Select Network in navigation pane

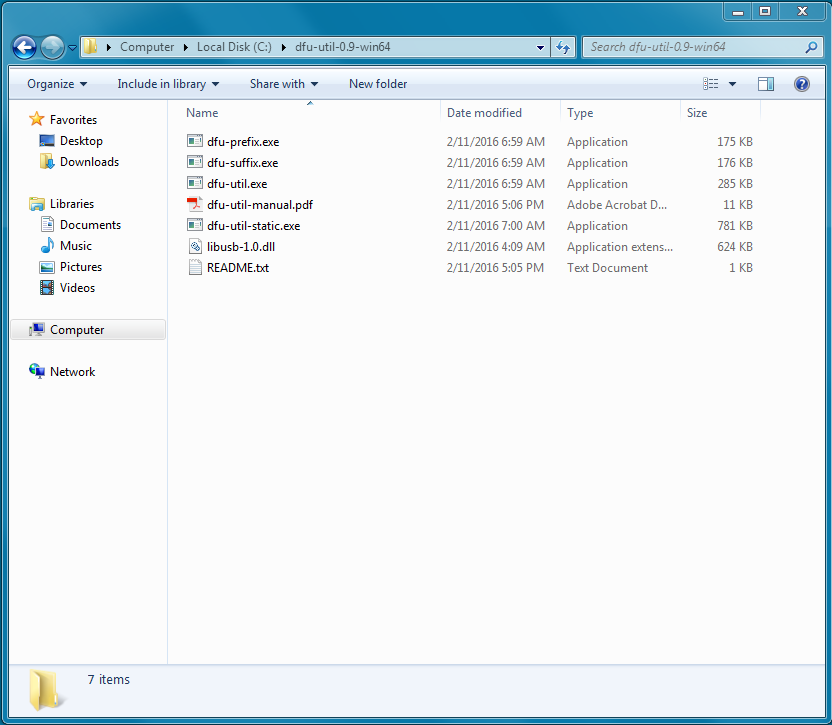tap(72, 372)
